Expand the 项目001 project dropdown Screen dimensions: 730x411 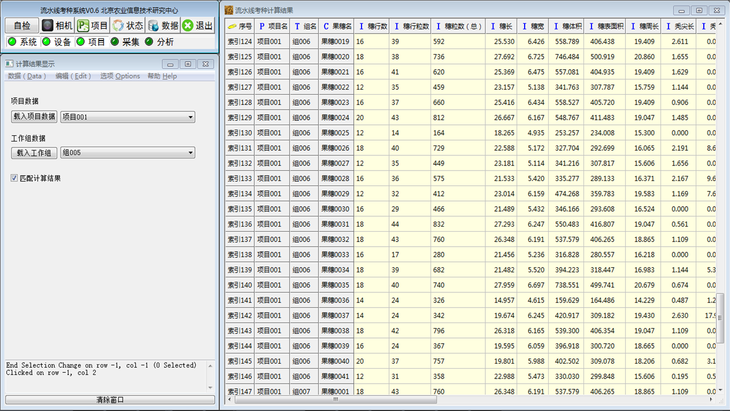tap(190, 117)
